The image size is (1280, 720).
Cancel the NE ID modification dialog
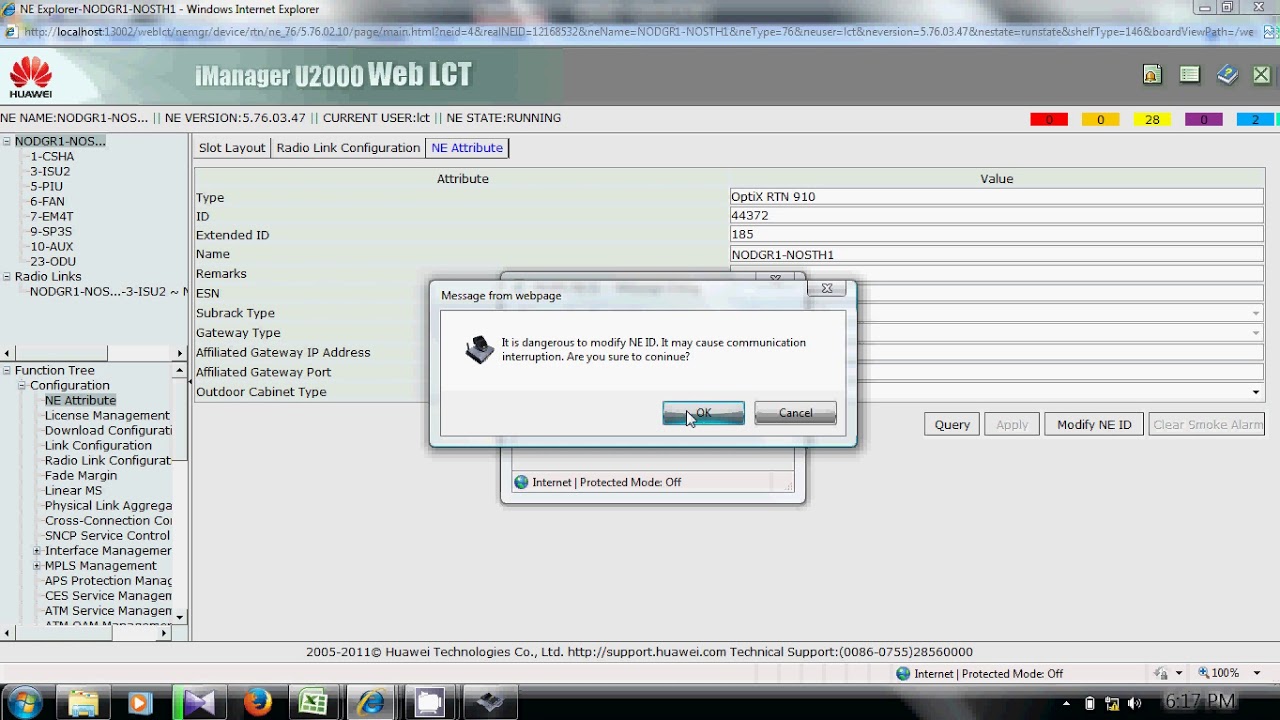point(795,413)
